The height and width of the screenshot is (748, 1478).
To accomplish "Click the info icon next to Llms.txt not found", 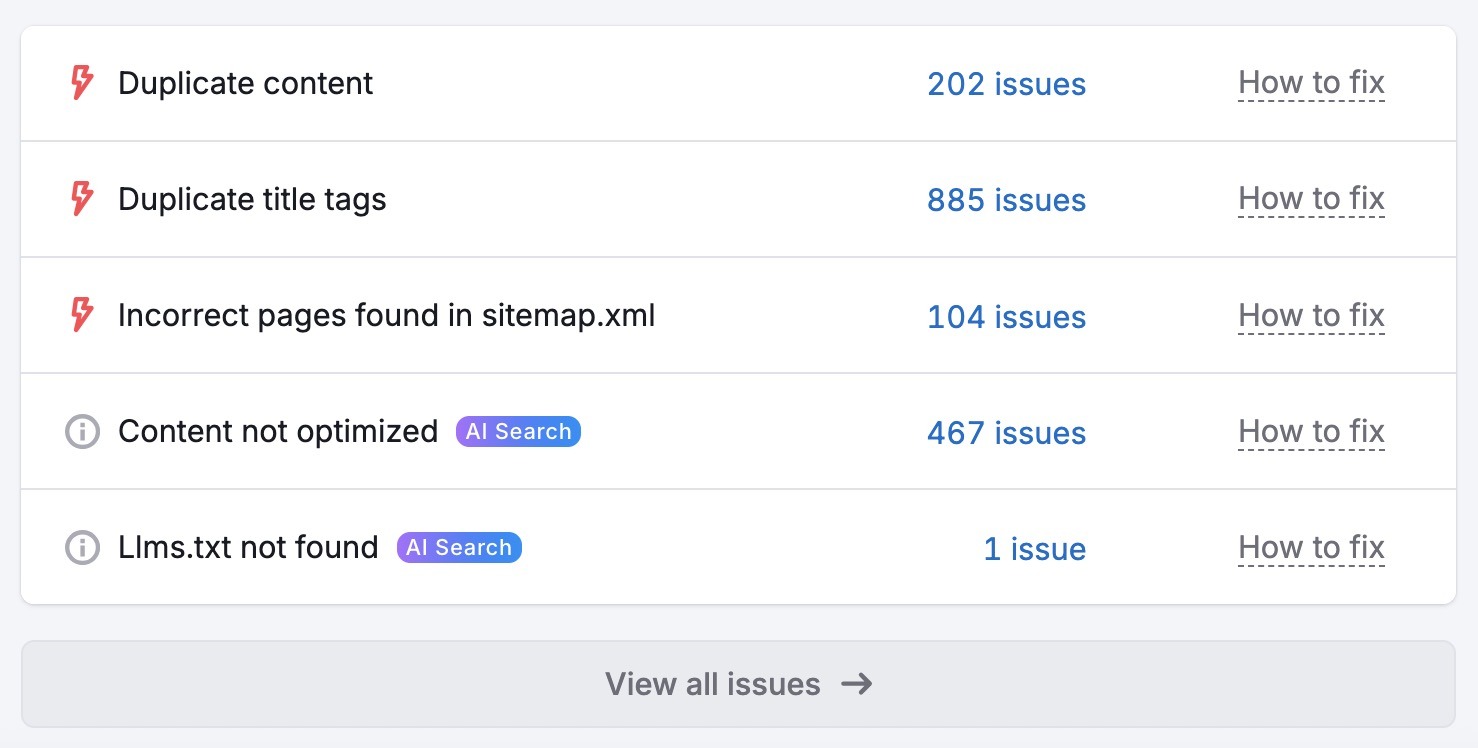I will click(x=81, y=547).
